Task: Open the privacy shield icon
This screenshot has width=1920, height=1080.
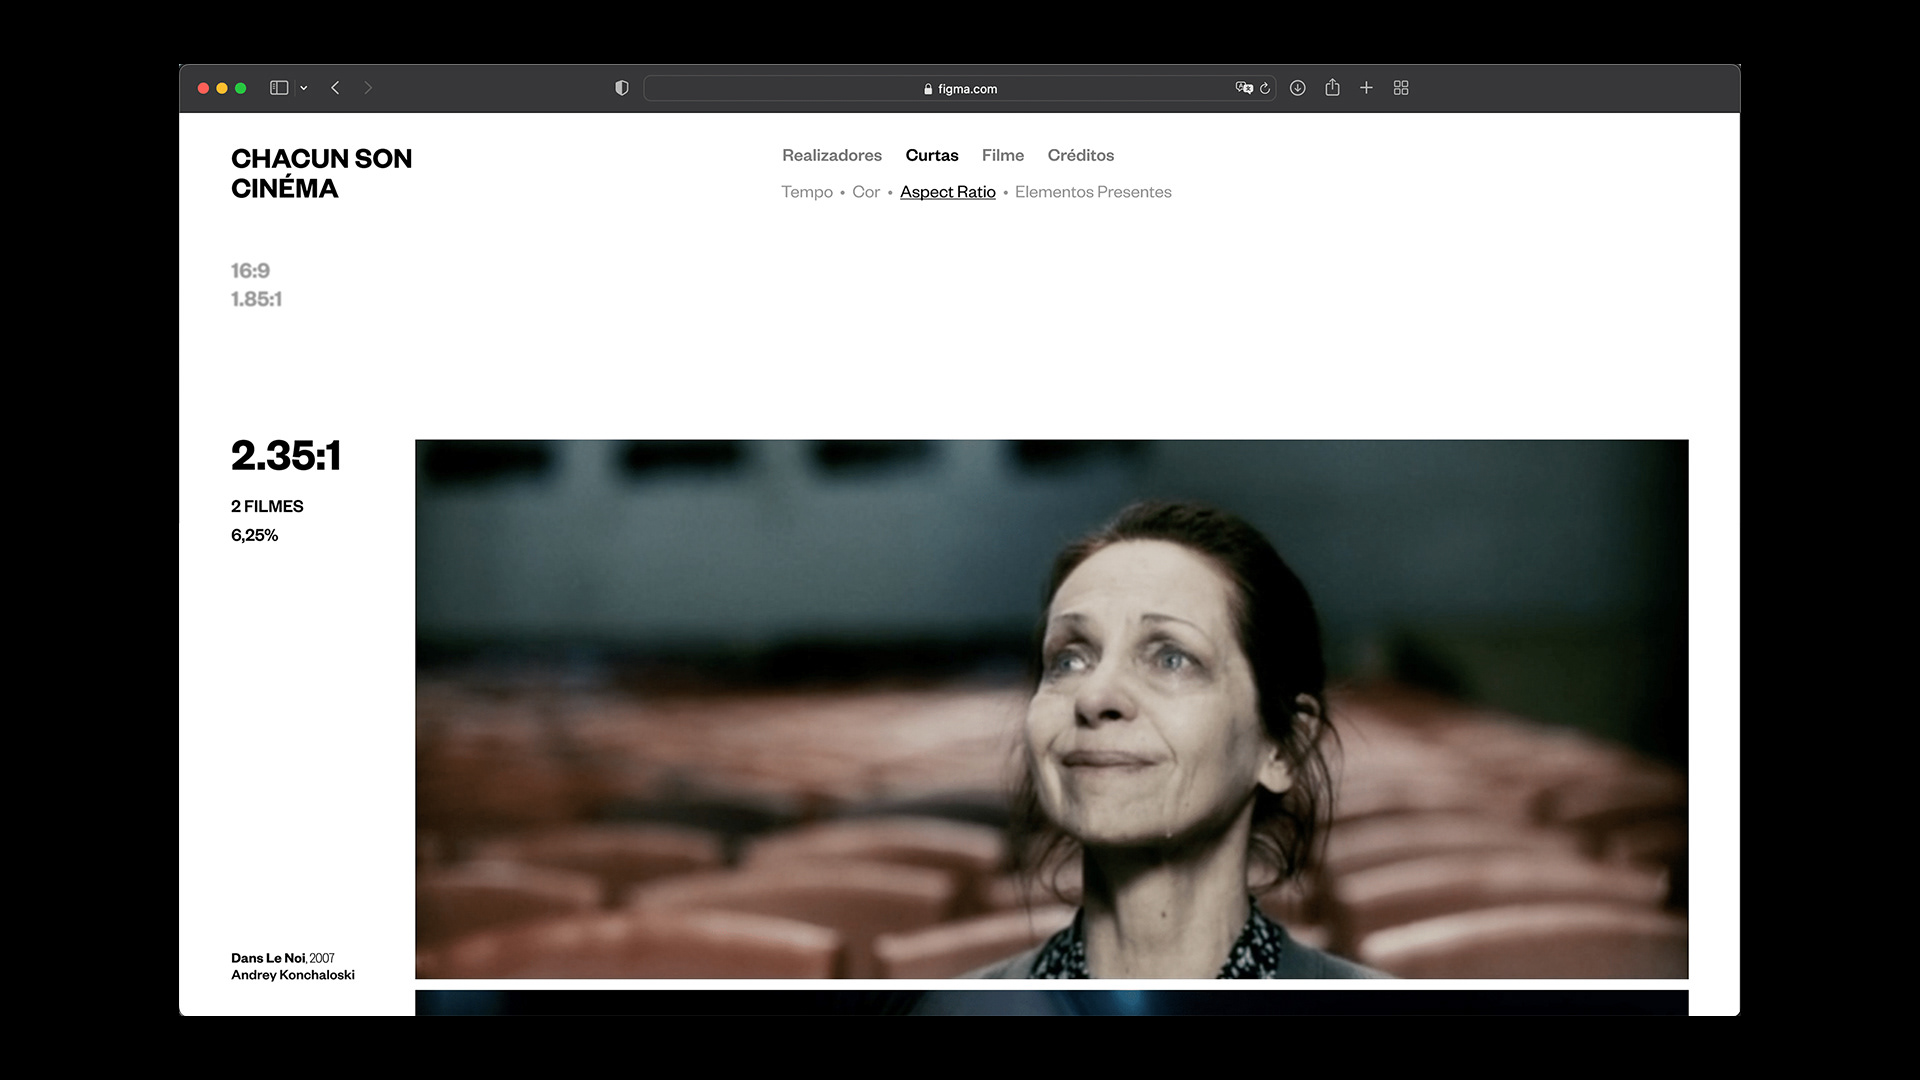Action: (622, 88)
